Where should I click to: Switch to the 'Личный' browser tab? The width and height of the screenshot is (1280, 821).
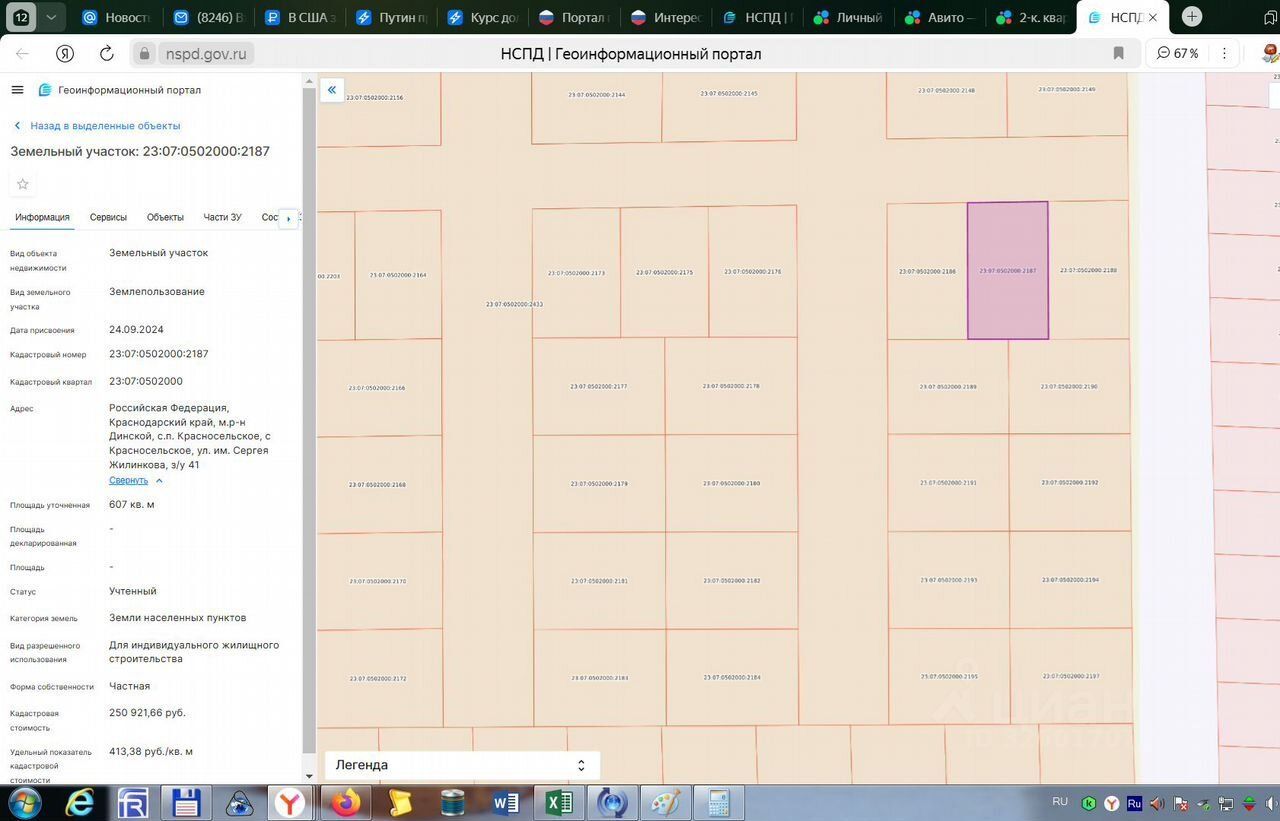(x=848, y=18)
